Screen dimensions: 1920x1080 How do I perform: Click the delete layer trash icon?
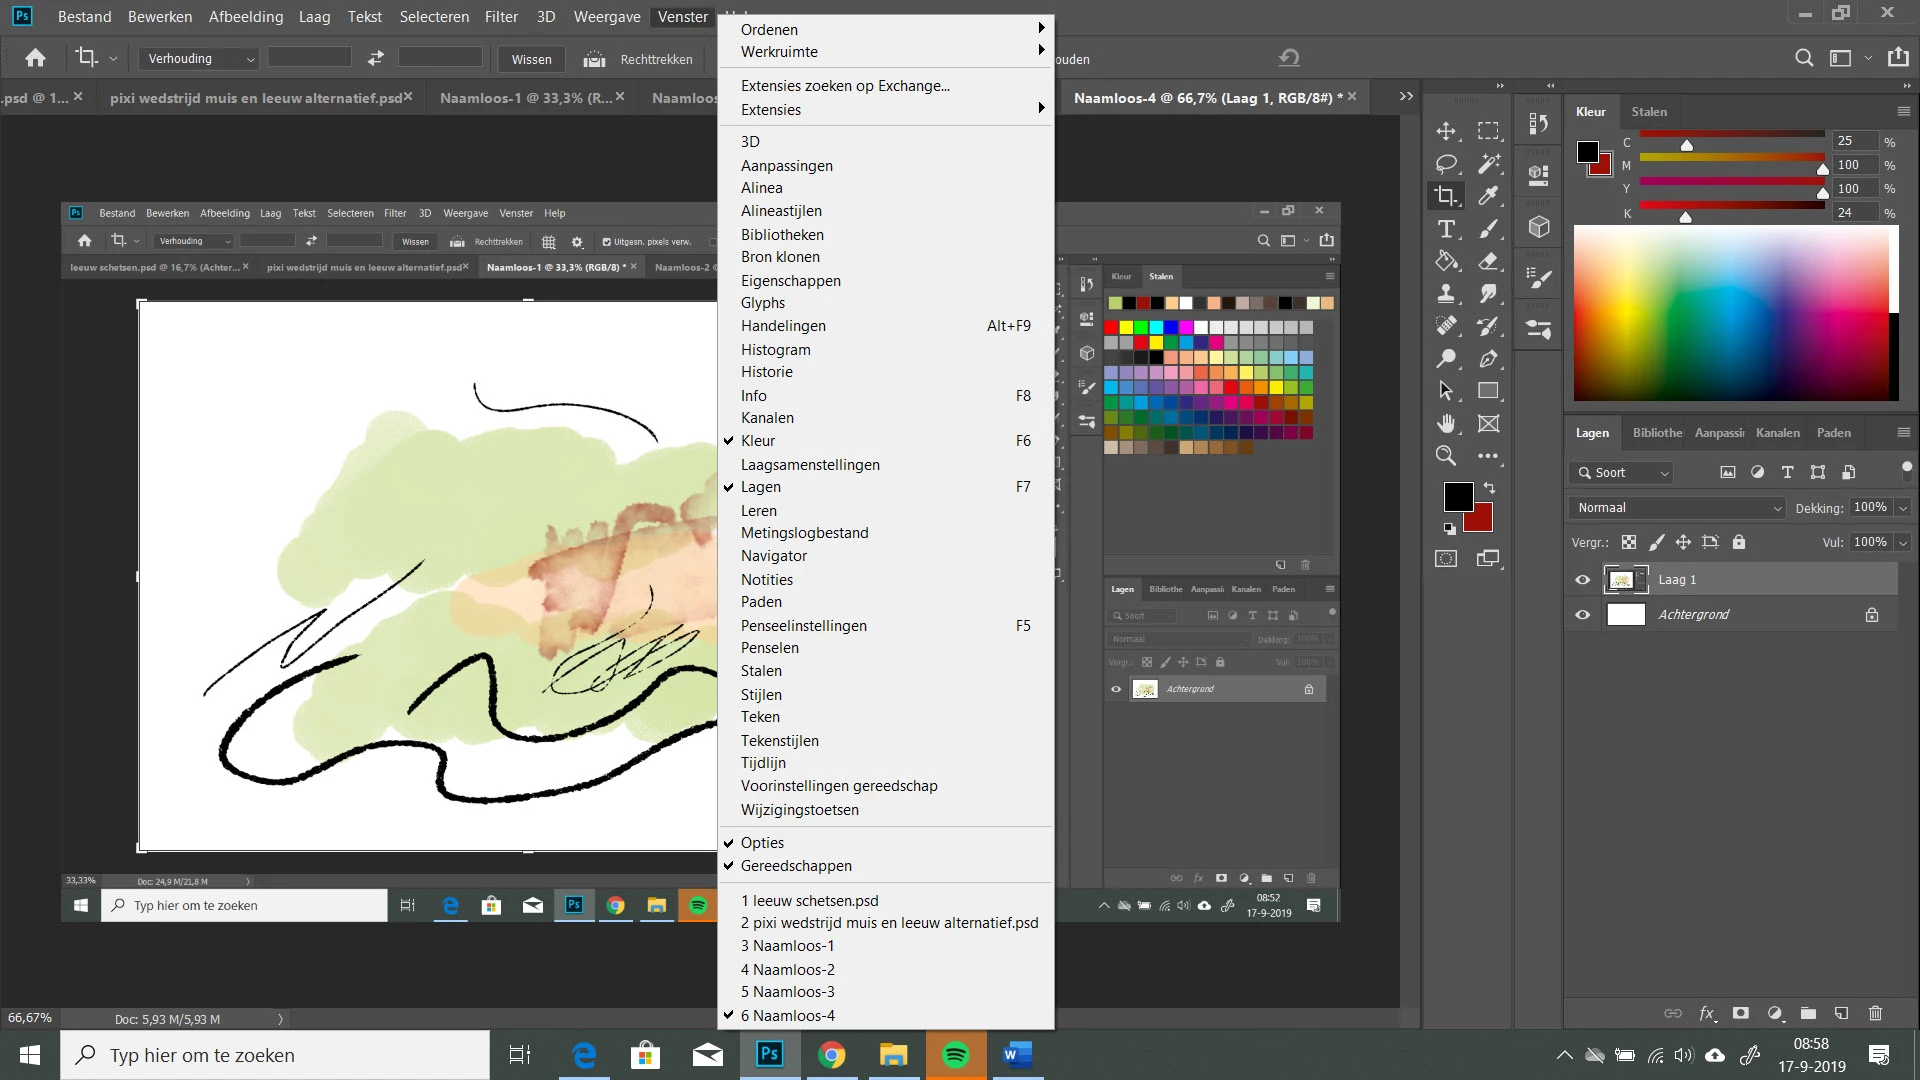pyautogui.click(x=1875, y=1013)
